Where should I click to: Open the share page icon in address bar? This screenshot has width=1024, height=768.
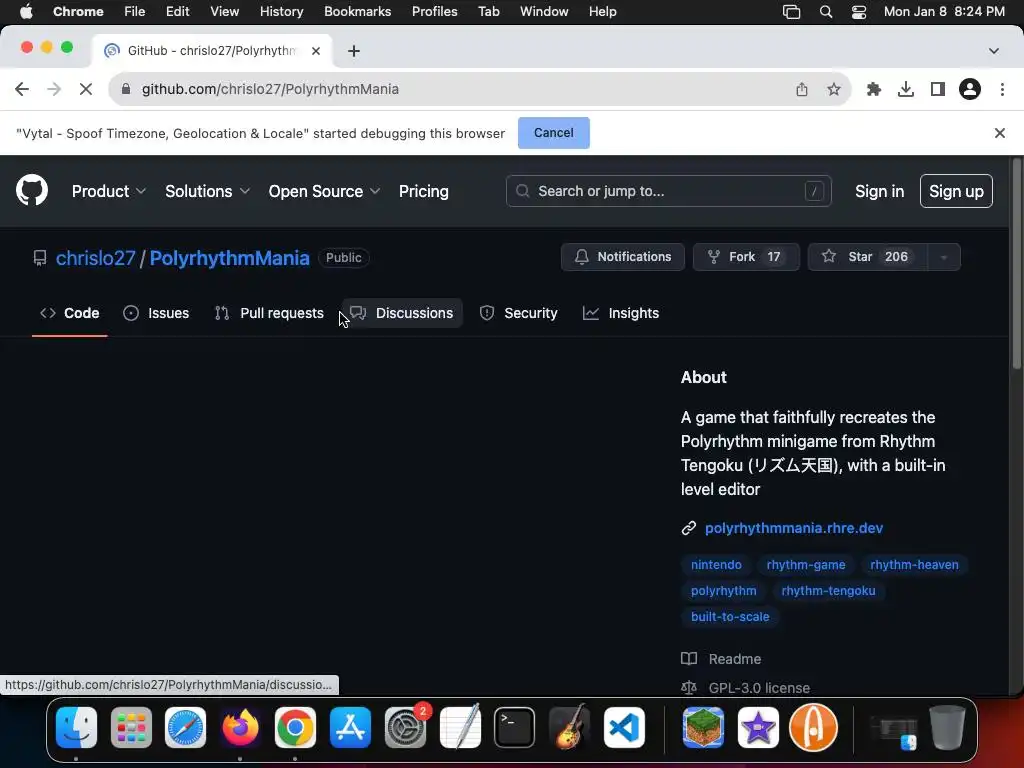(x=802, y=89)
